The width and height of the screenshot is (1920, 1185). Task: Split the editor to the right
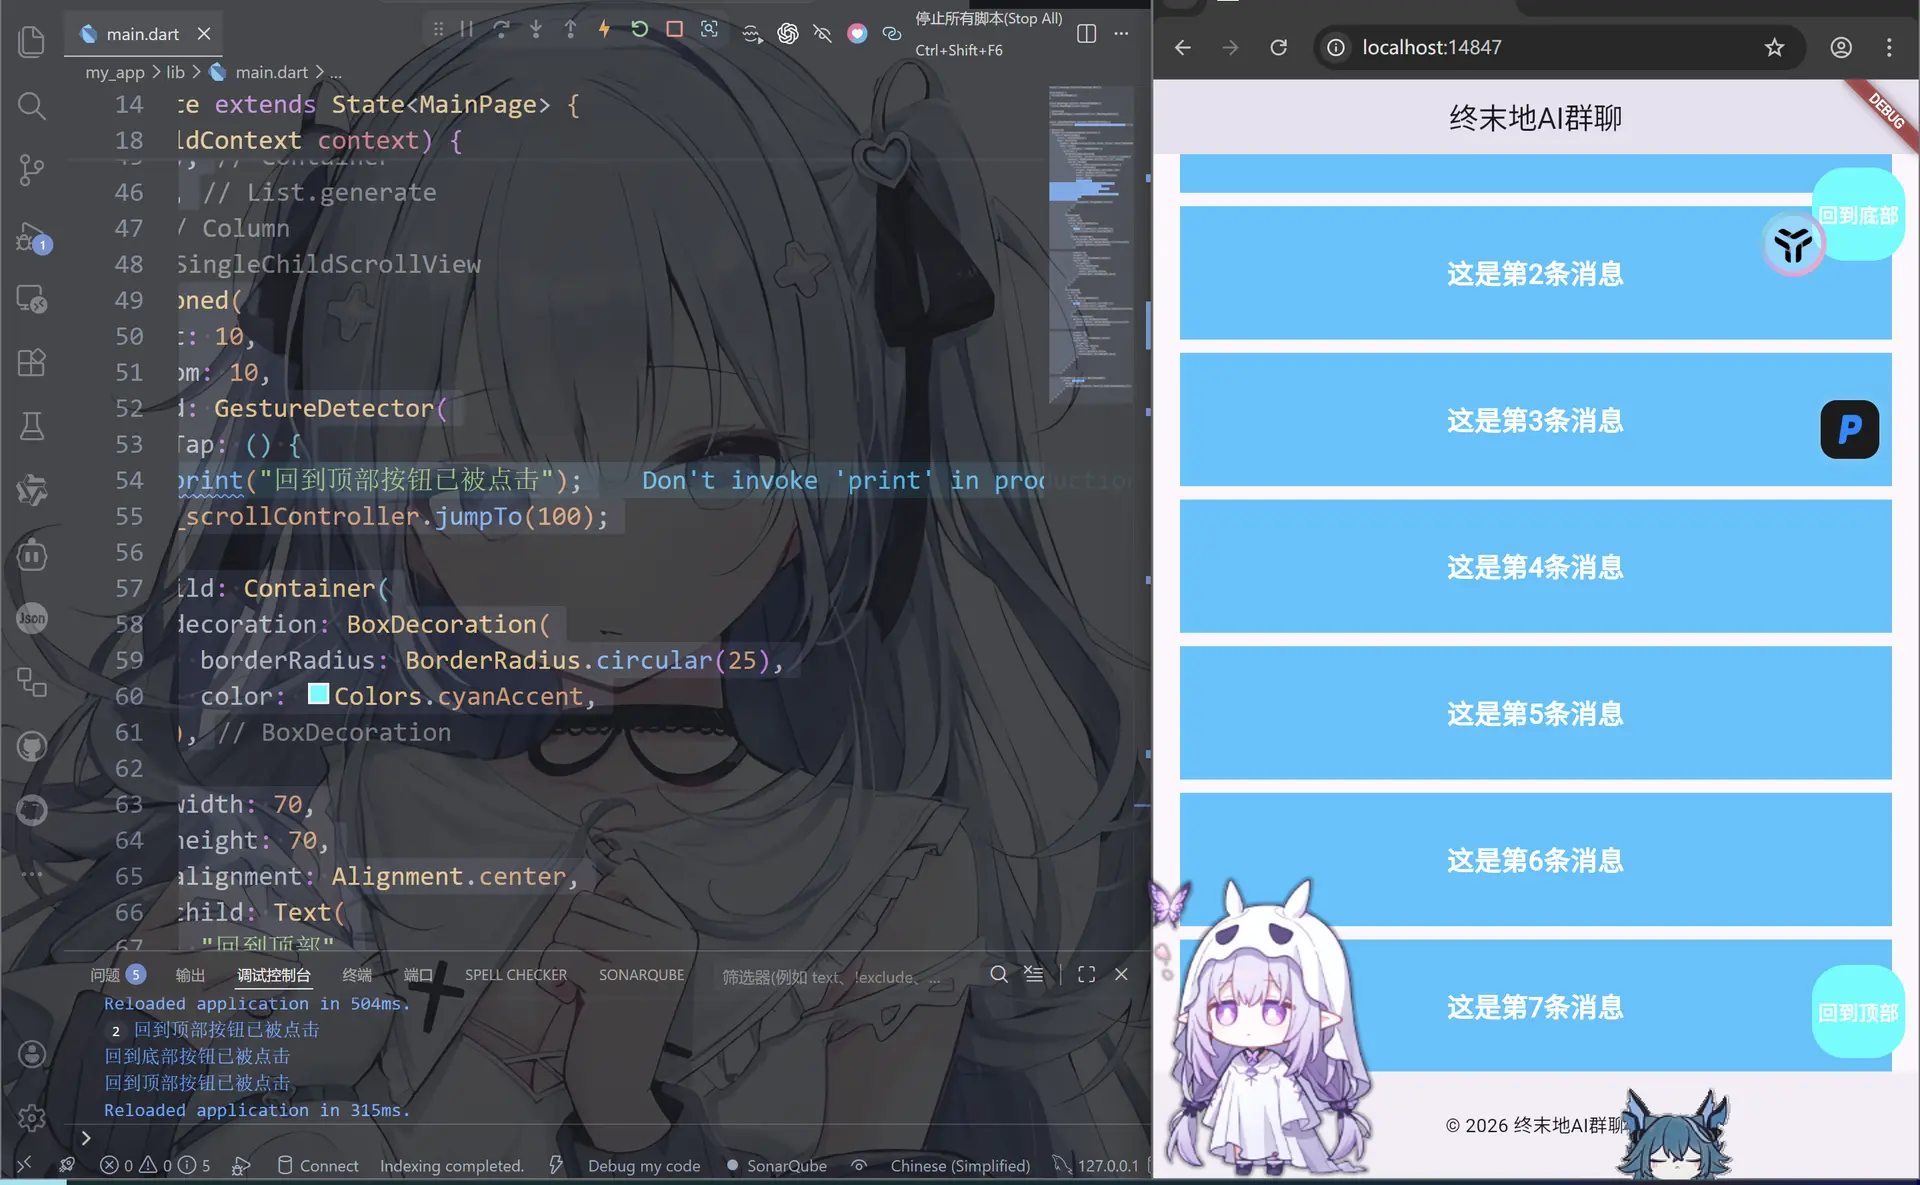(x=1087, y=34)
